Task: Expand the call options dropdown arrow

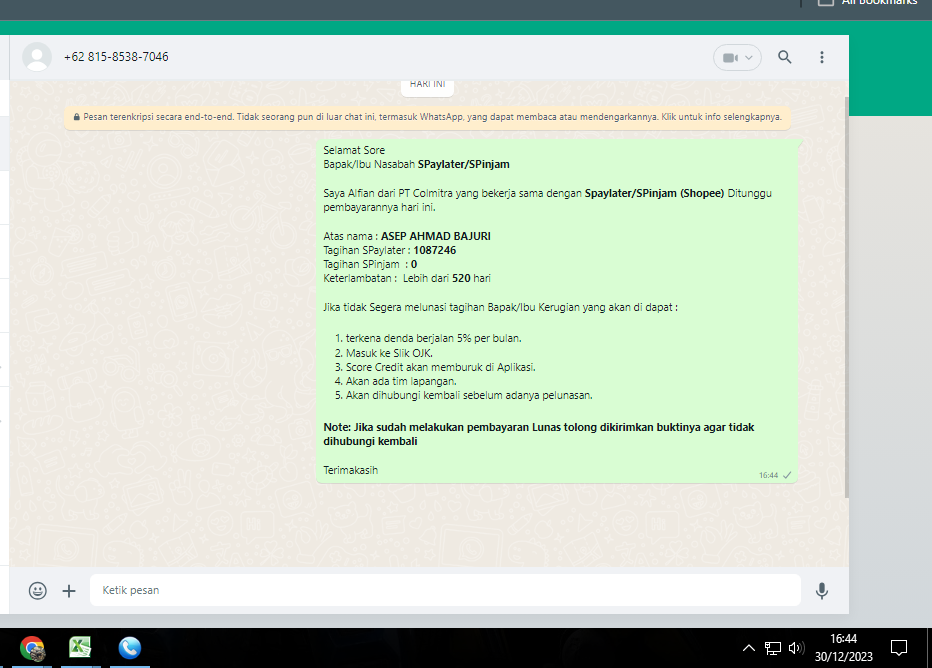Action: (749, 58)
